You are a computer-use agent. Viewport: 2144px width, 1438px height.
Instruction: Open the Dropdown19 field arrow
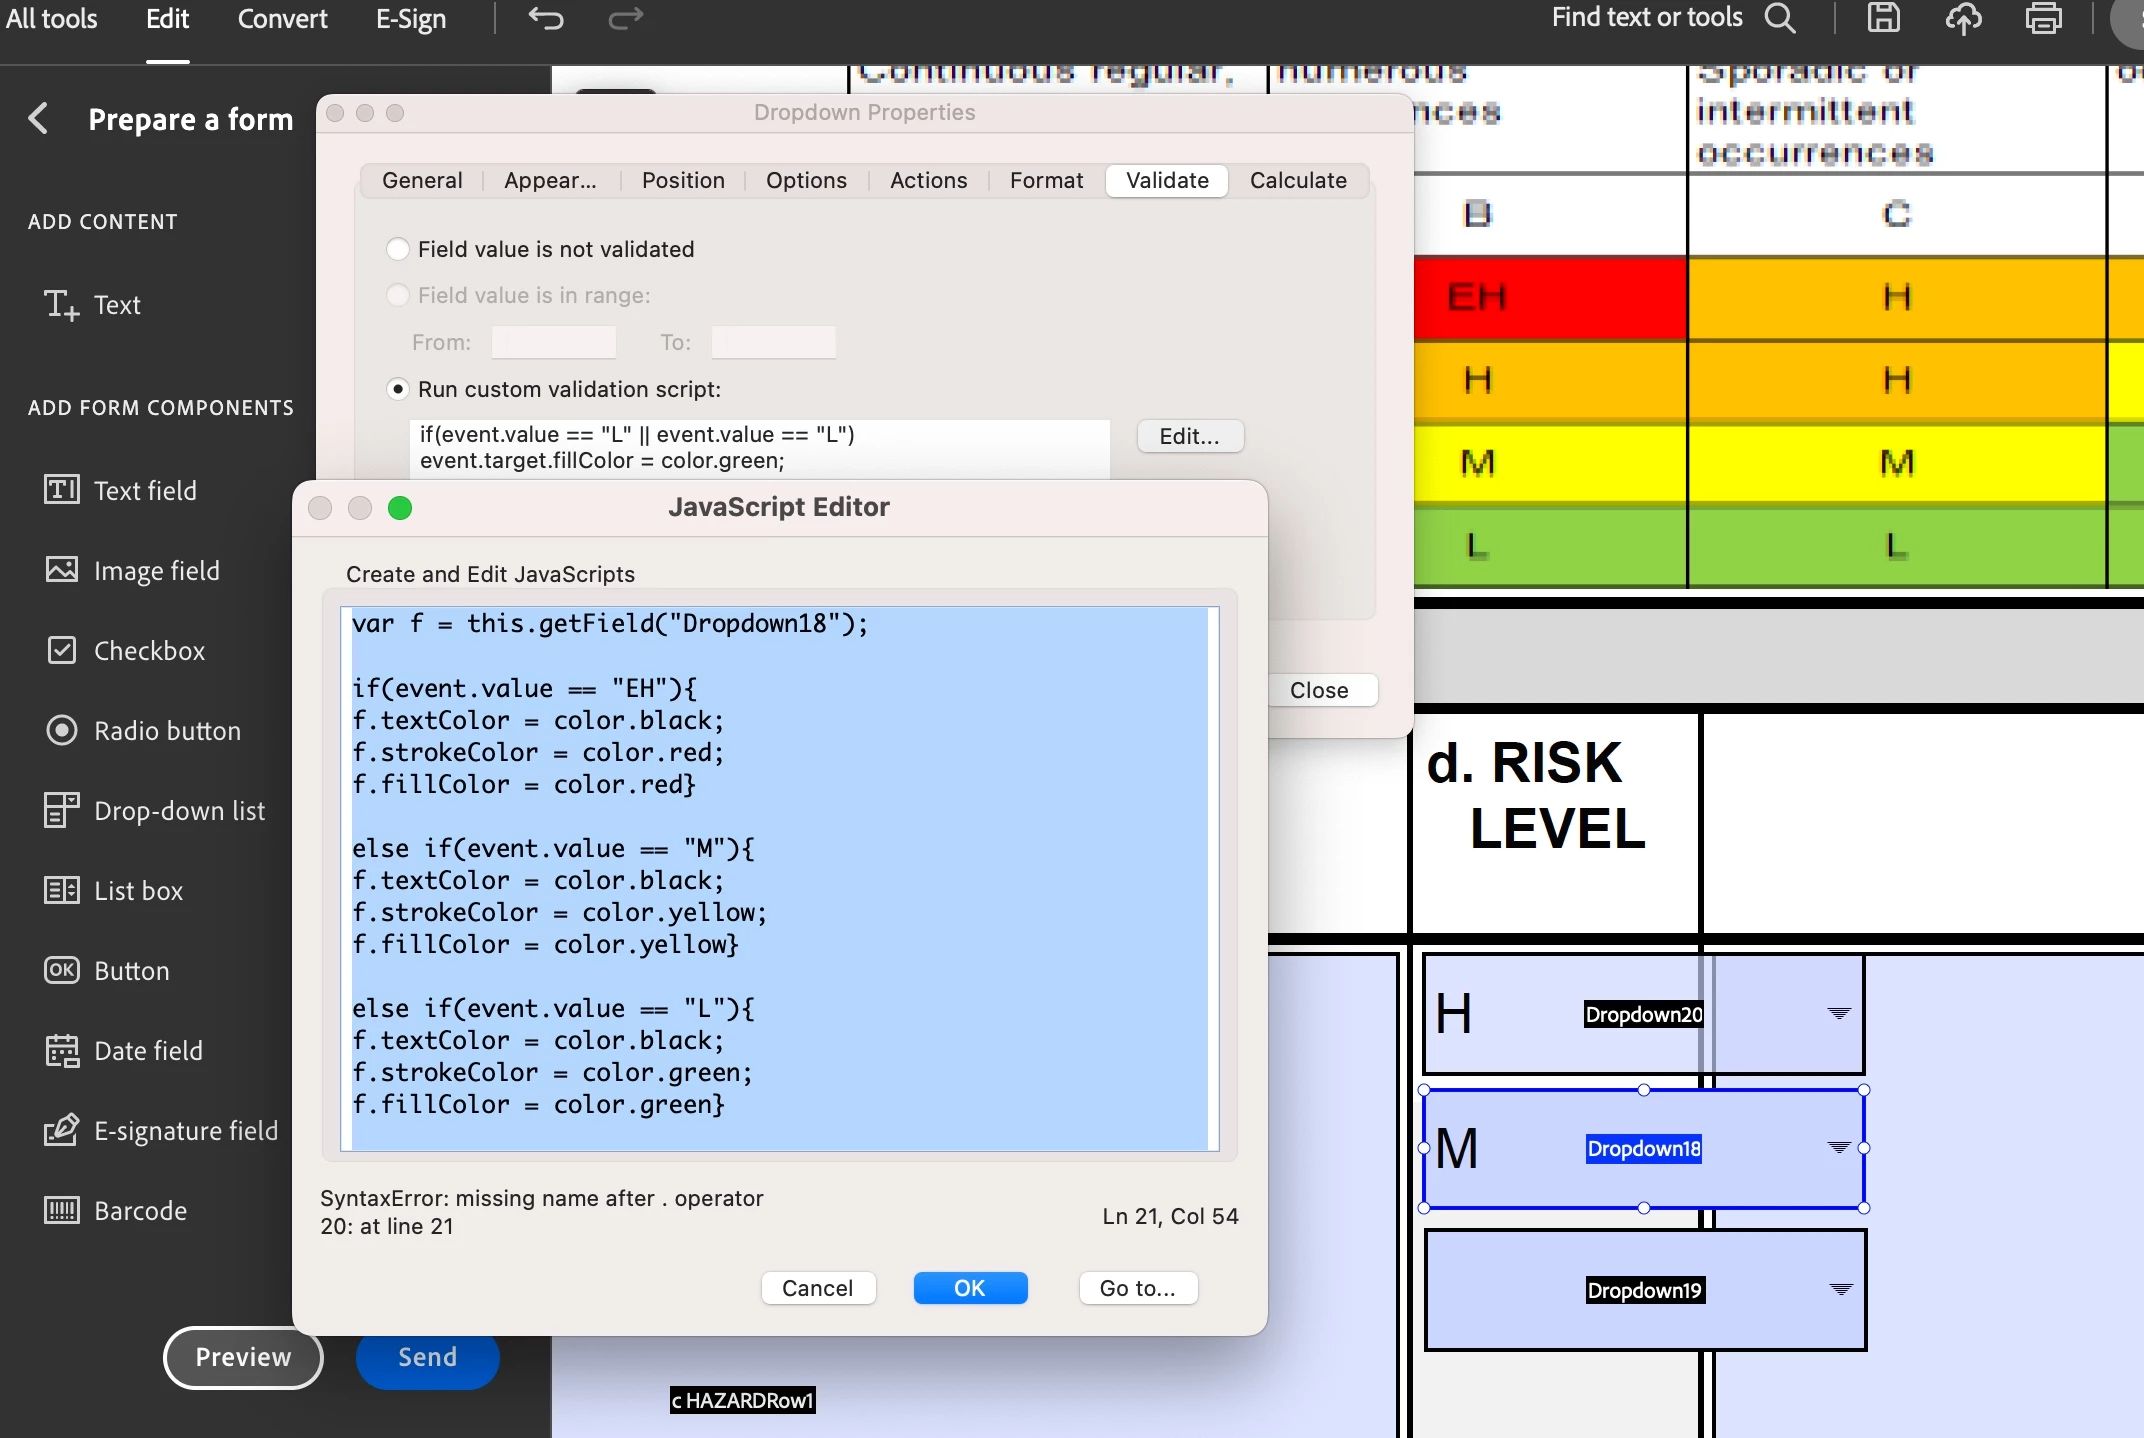click(1840, 1290)
